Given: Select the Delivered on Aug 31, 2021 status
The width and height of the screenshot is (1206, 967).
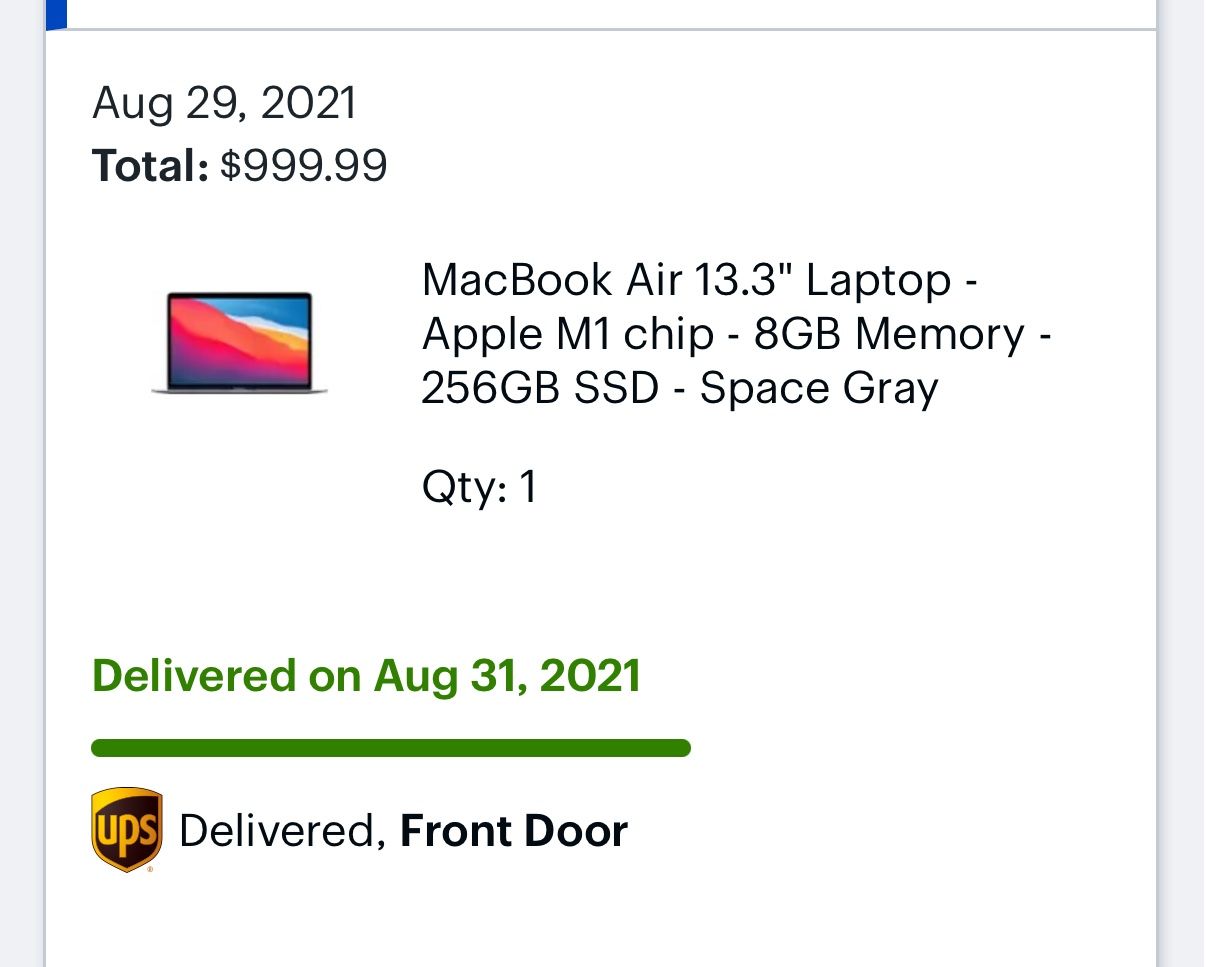Looking at the screenshot, I should point(366,676).
